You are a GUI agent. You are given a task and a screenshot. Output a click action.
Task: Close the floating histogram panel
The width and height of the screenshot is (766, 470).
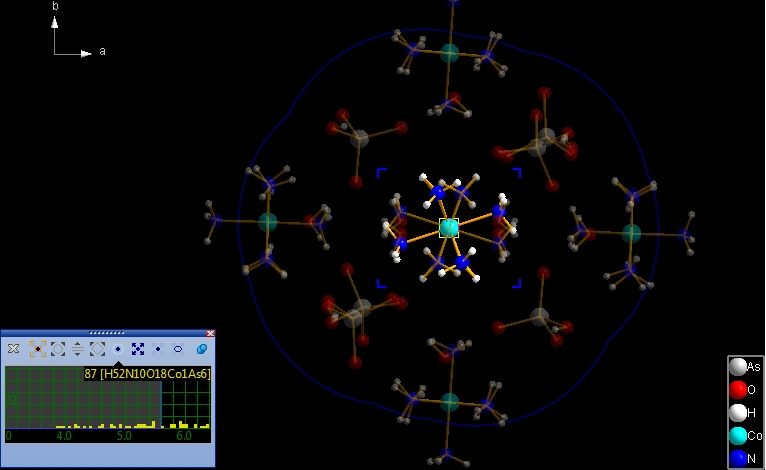pyautogui.click(x=210, y=333)
